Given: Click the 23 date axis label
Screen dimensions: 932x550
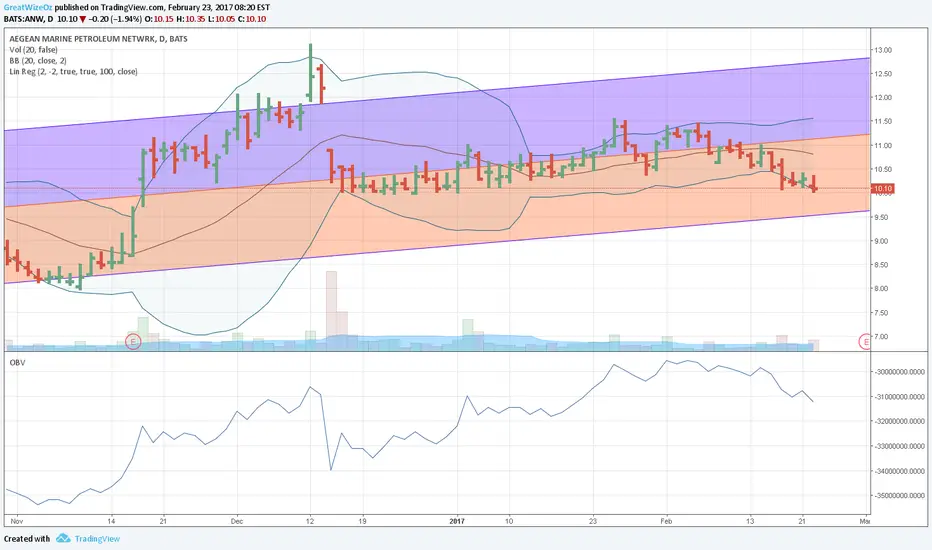Looking at the screenshot, I should tap(593, 521).
